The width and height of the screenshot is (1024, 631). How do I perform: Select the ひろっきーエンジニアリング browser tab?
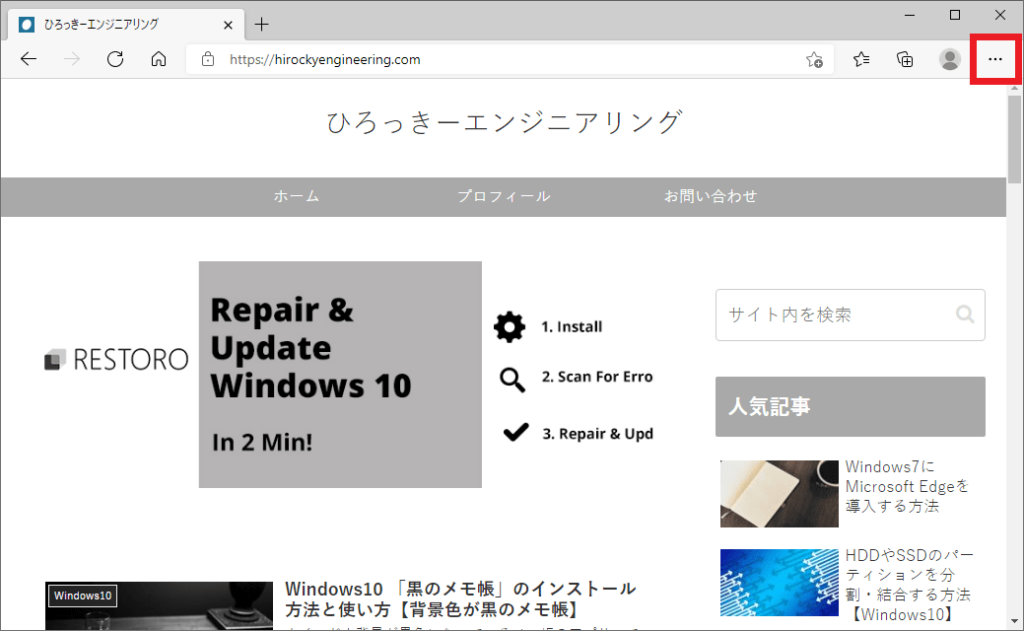pyautogui.click(x=126, y=25)
